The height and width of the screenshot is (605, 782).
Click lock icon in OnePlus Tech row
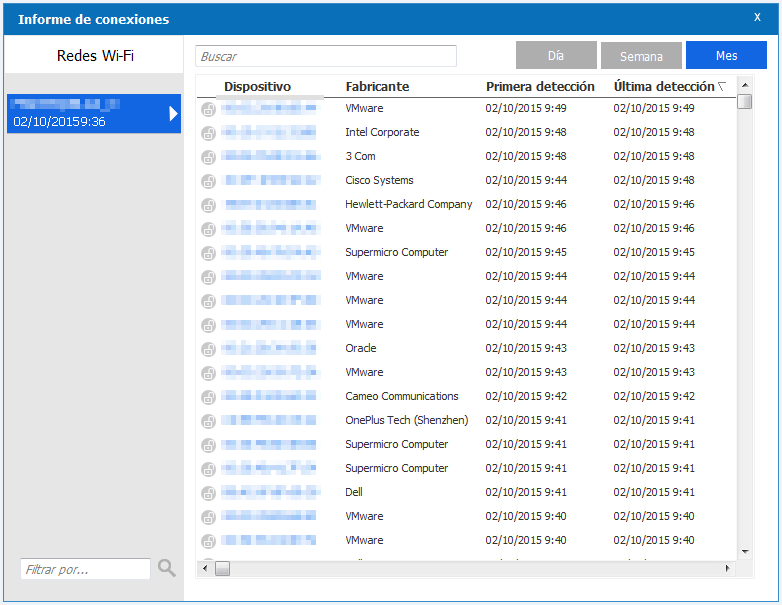[208, 421]
